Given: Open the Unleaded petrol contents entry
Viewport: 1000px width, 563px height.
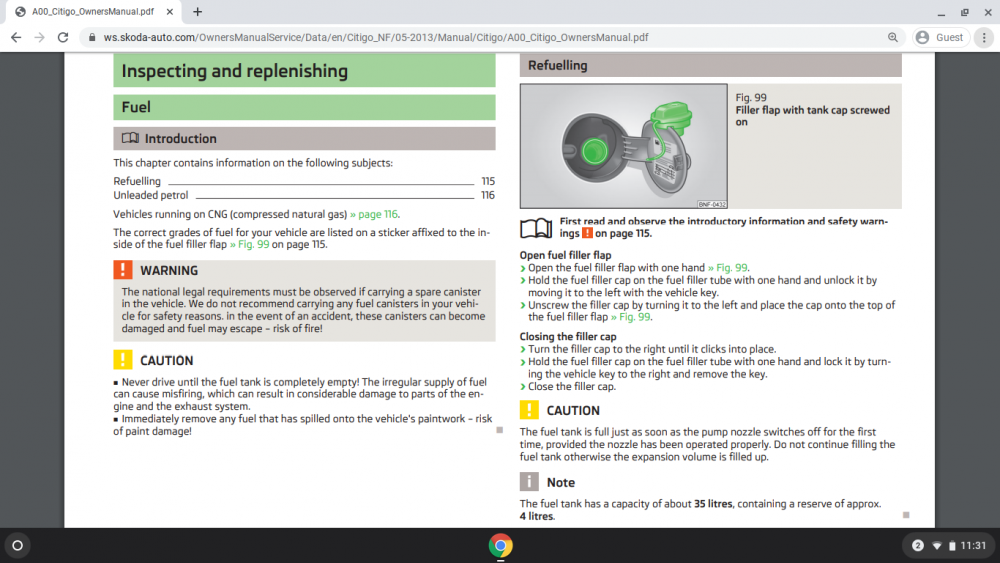Looking at the screenshot, I should point(304,195).
